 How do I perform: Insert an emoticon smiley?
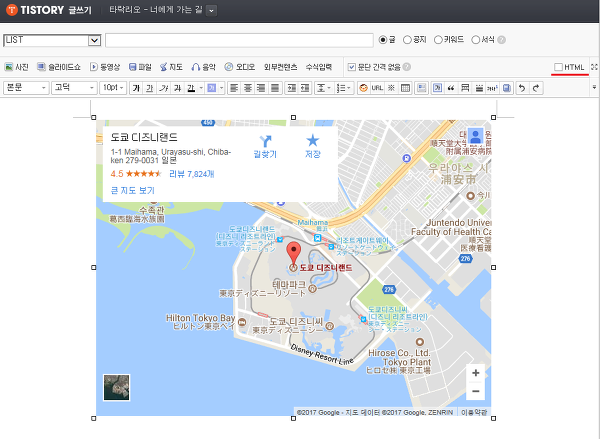click(x=364, y=88)
